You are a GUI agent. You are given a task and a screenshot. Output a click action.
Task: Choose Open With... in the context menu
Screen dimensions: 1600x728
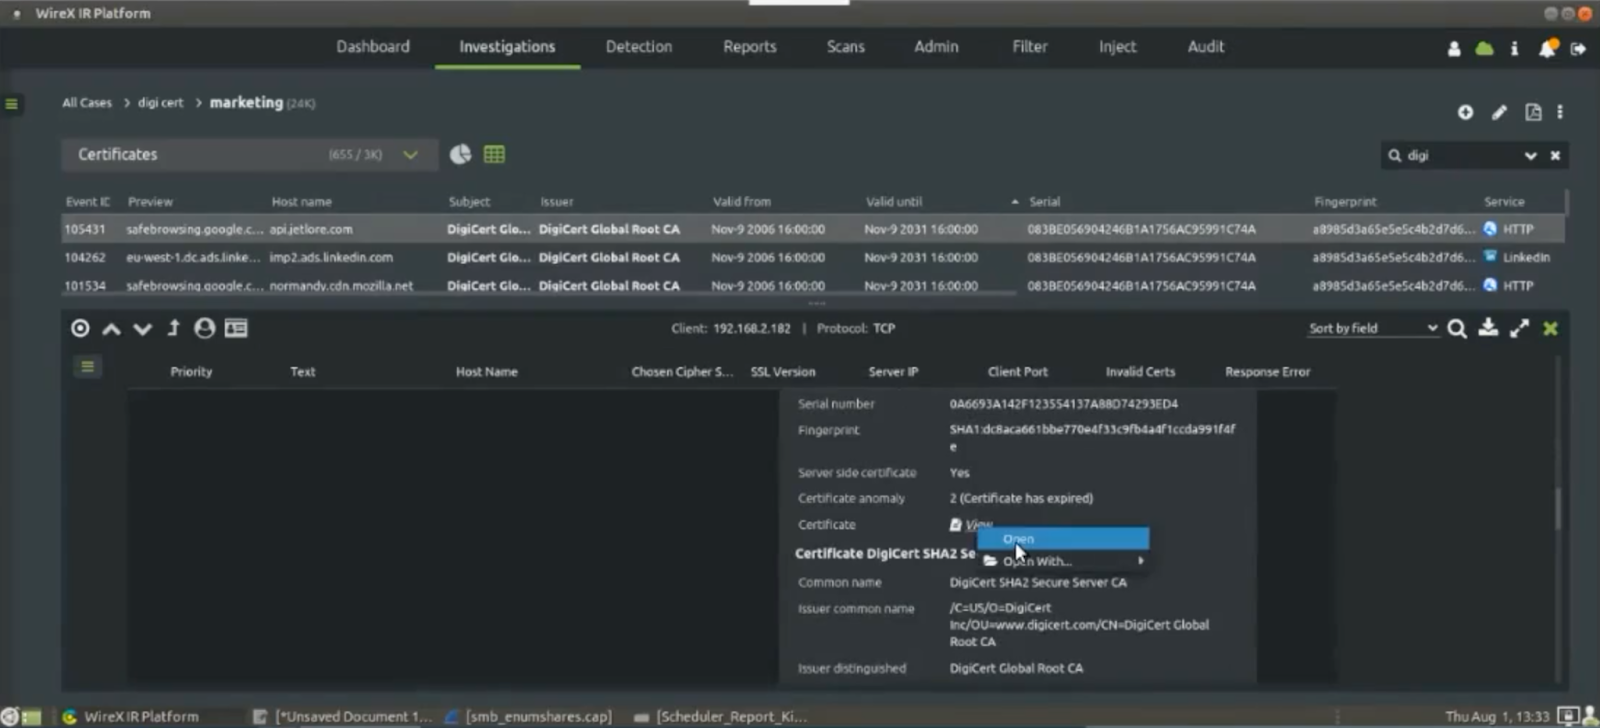1063,561
